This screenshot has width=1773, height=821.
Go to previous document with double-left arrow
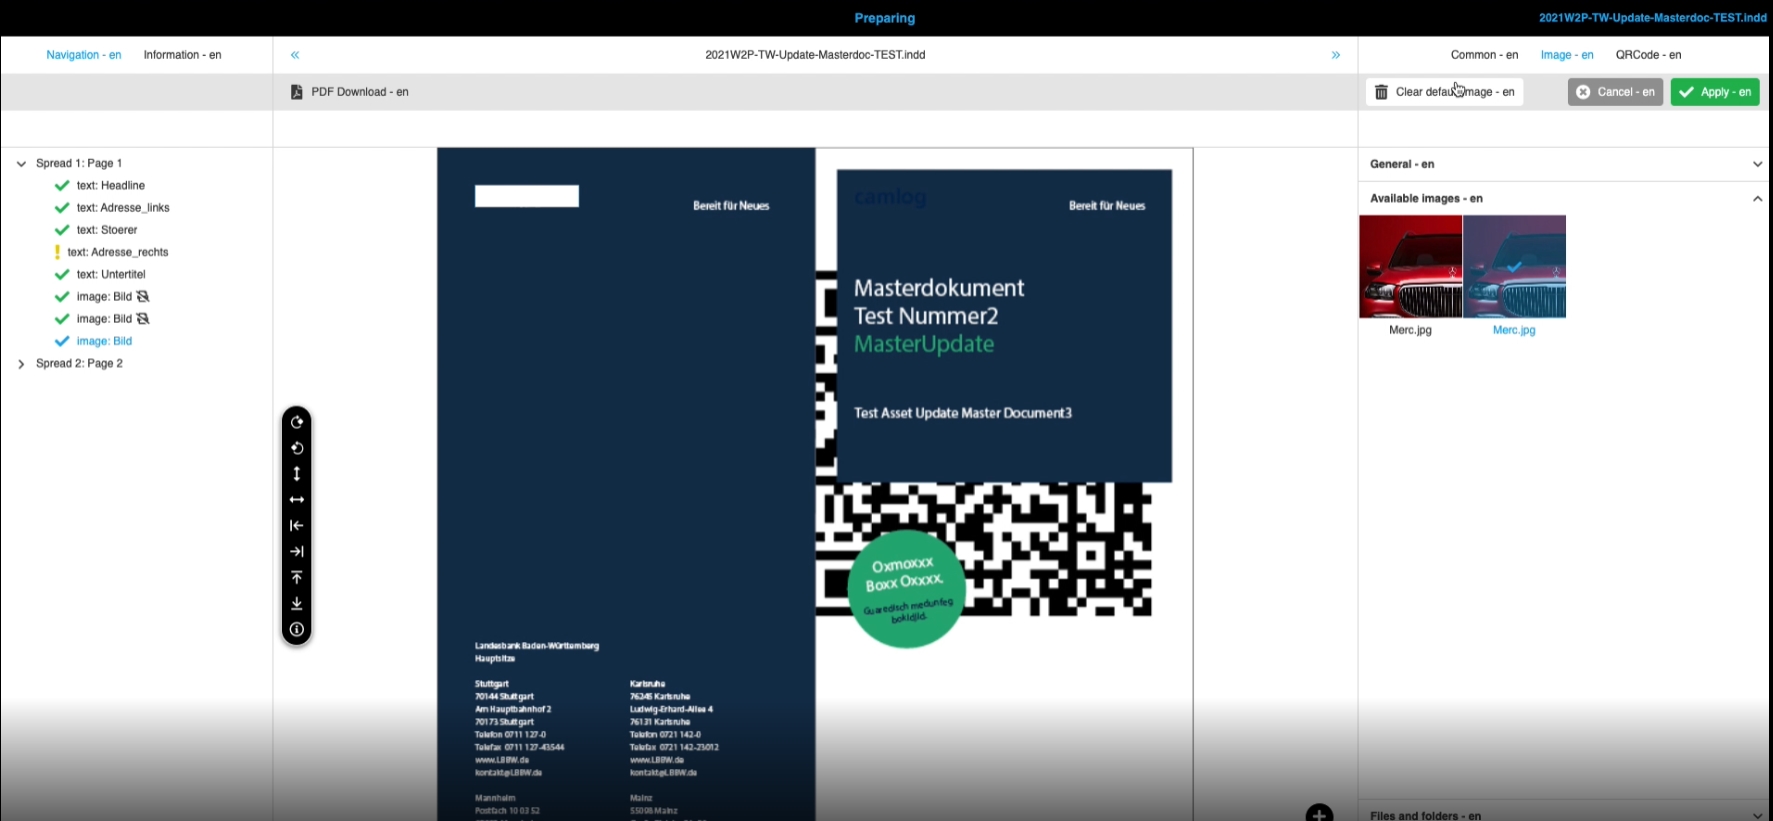[x=295, y=55]
